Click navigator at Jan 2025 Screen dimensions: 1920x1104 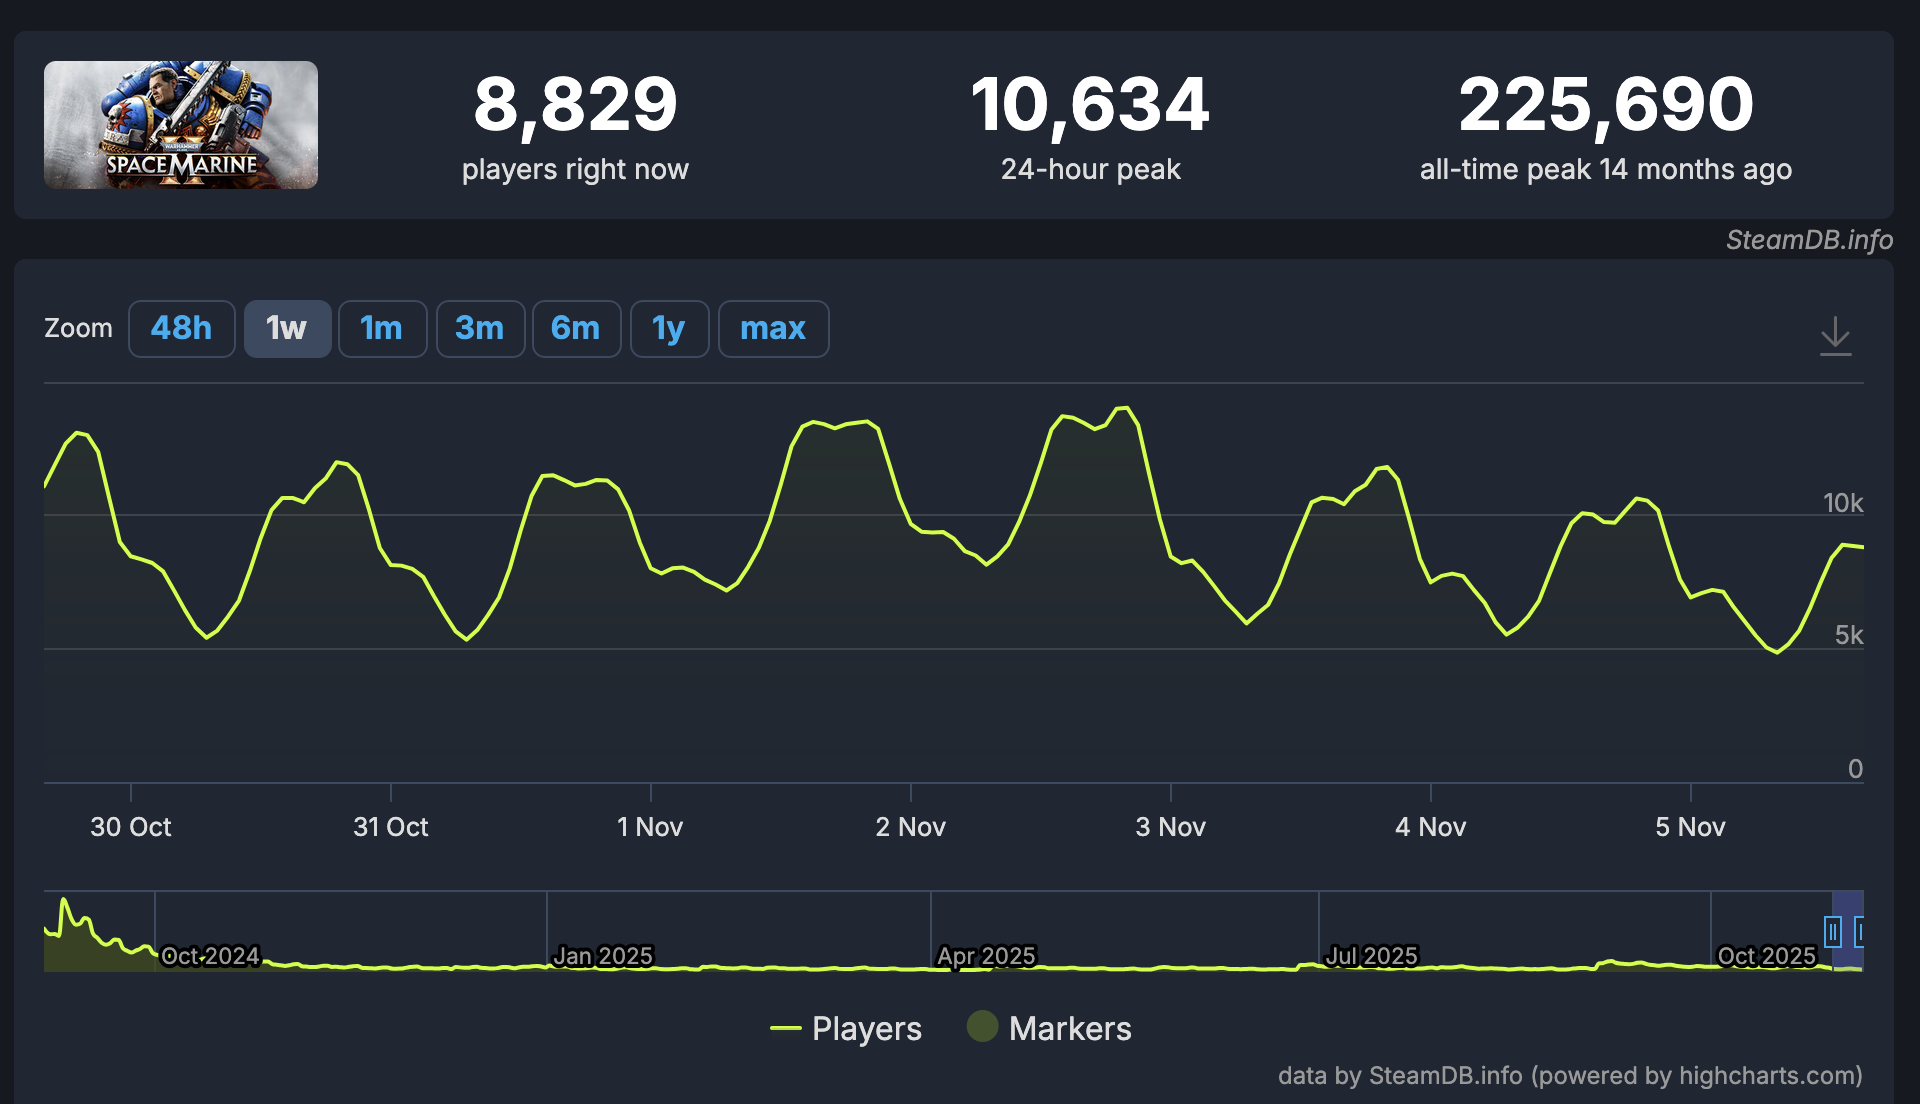602,956
